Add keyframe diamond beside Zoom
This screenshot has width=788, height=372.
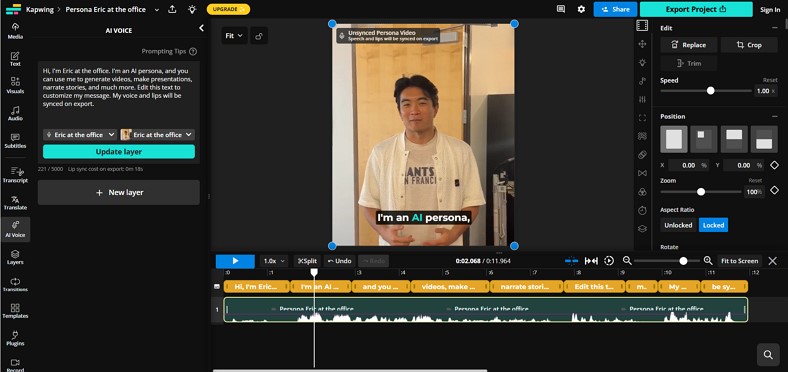point(774,190)
